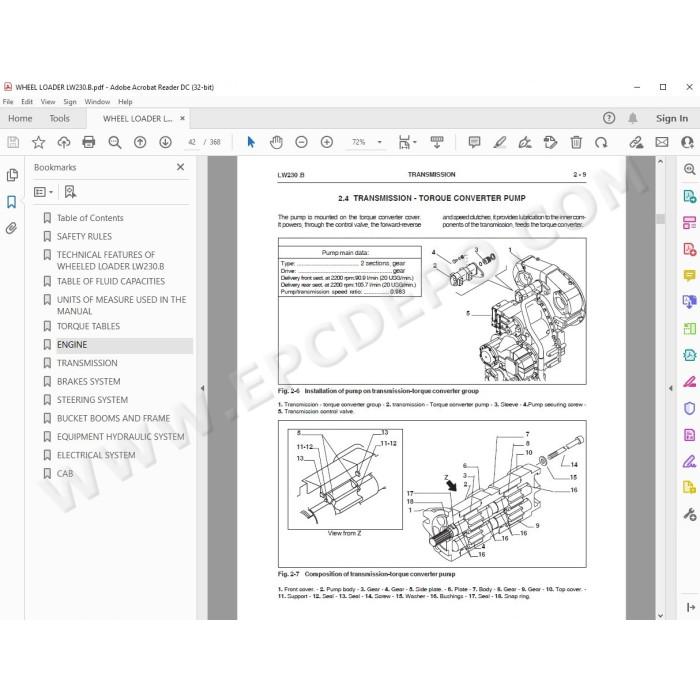Open CAB bookmark

[65, 474]
